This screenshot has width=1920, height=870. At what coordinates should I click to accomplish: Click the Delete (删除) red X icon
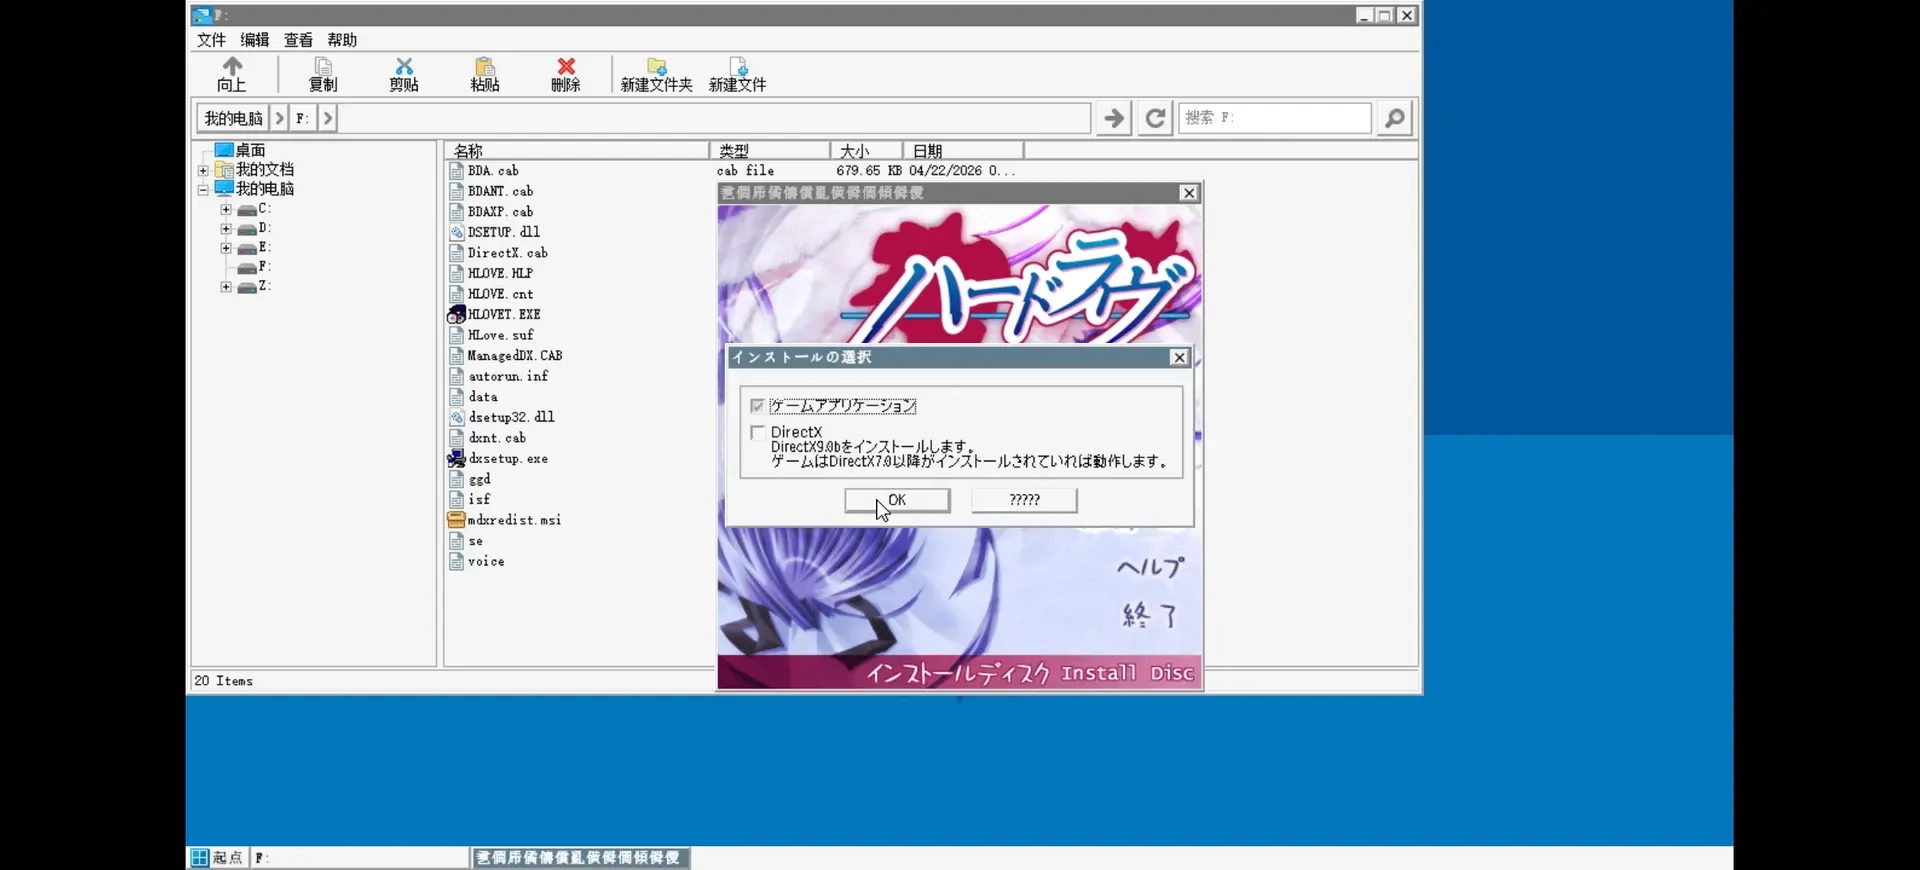click(566, 66)
